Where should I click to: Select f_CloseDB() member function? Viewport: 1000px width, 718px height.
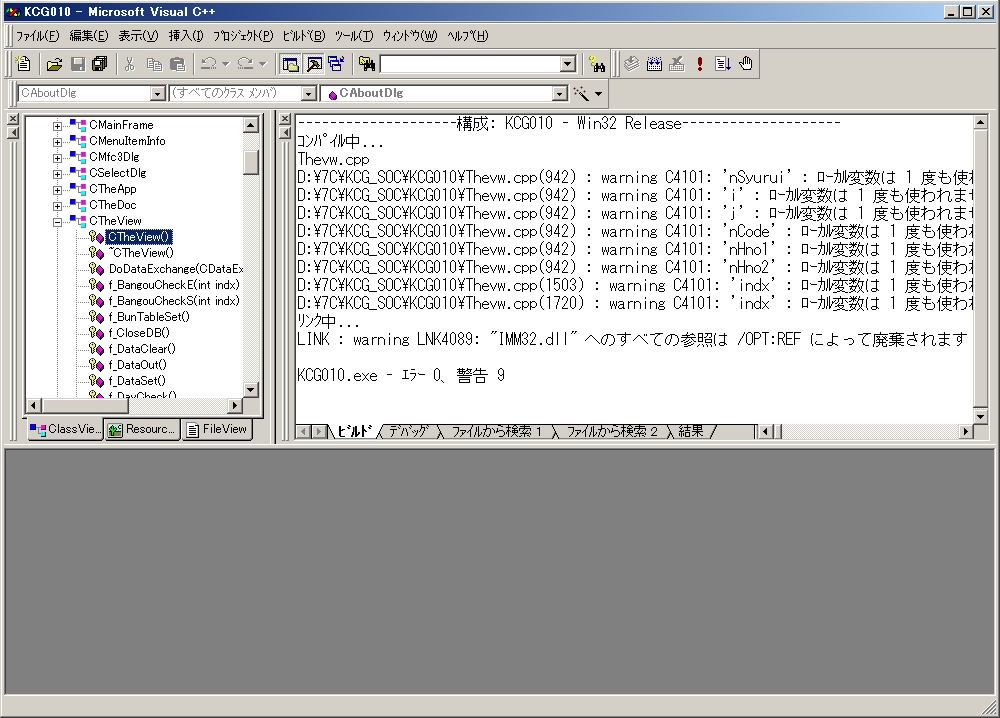[138, 333]
